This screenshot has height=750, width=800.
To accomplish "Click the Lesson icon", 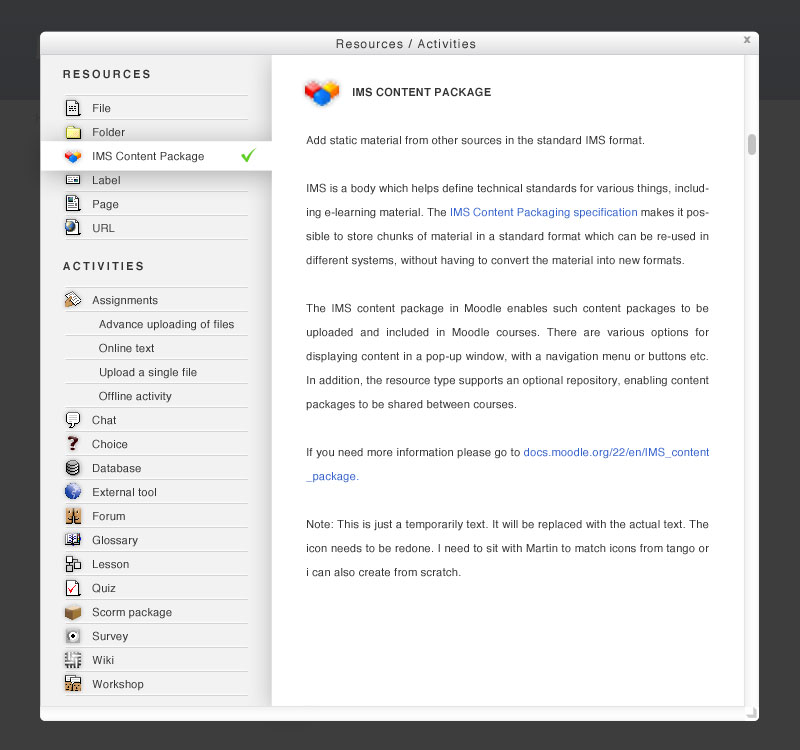I will pyautogui.click(x=73, y=564).
